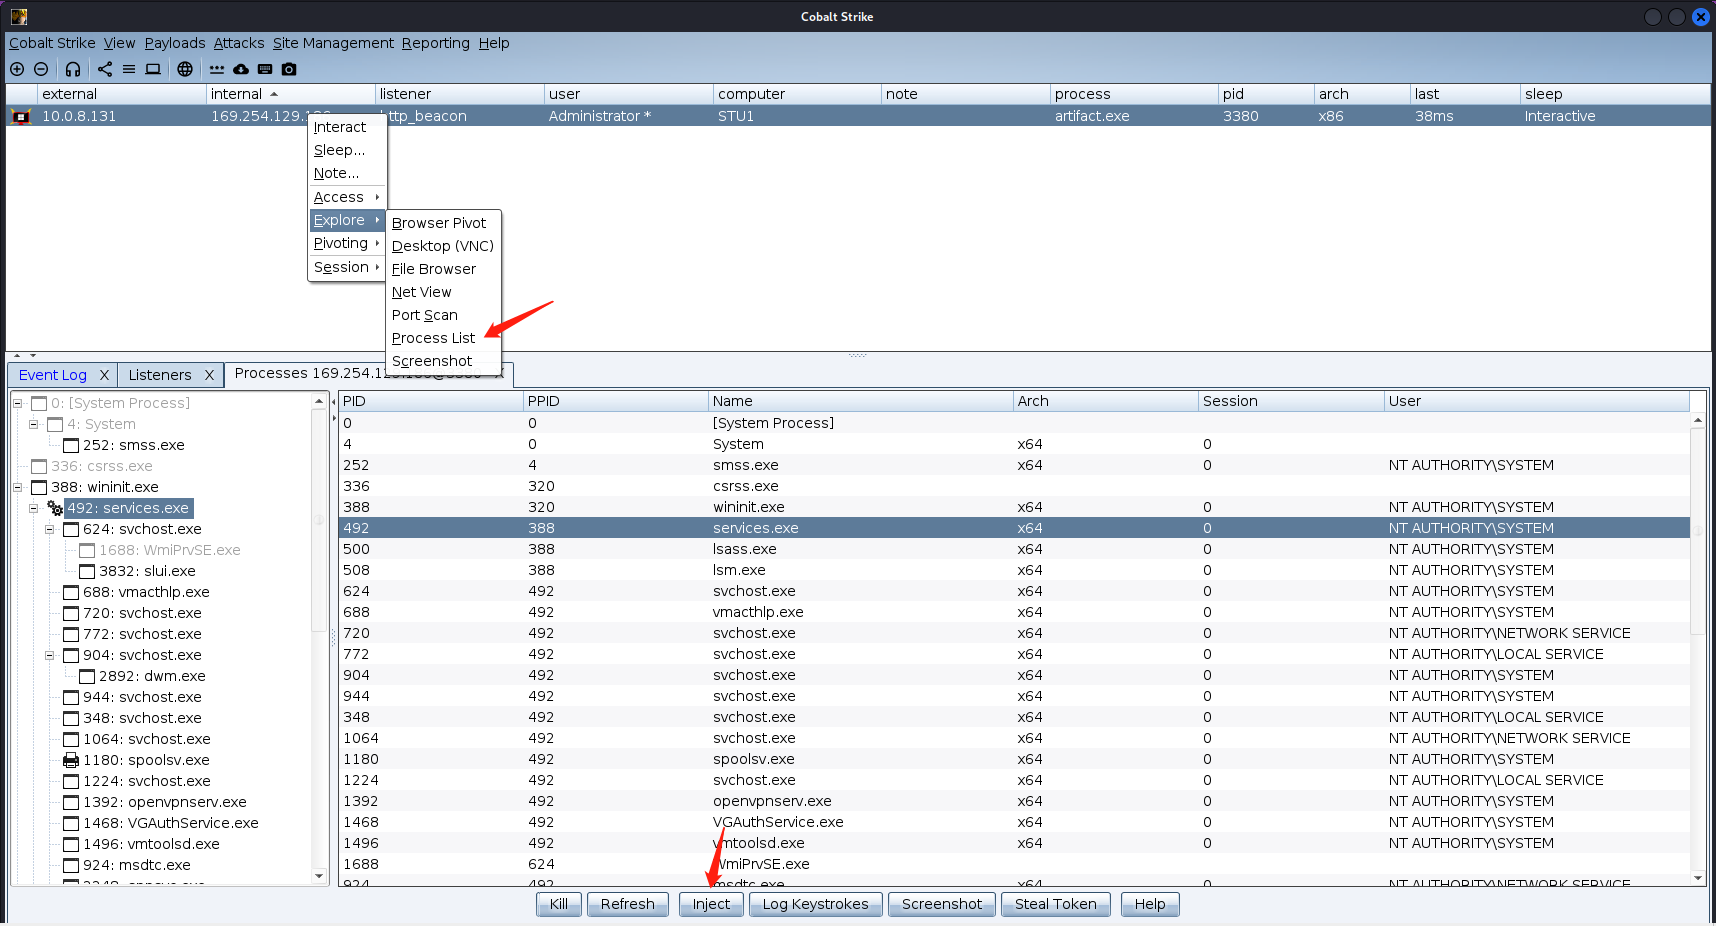Choose File Browser from the Explore submenu
The width and height of the screenshot is (1716, 926).
pyautogui.click(x=443, y=269)
